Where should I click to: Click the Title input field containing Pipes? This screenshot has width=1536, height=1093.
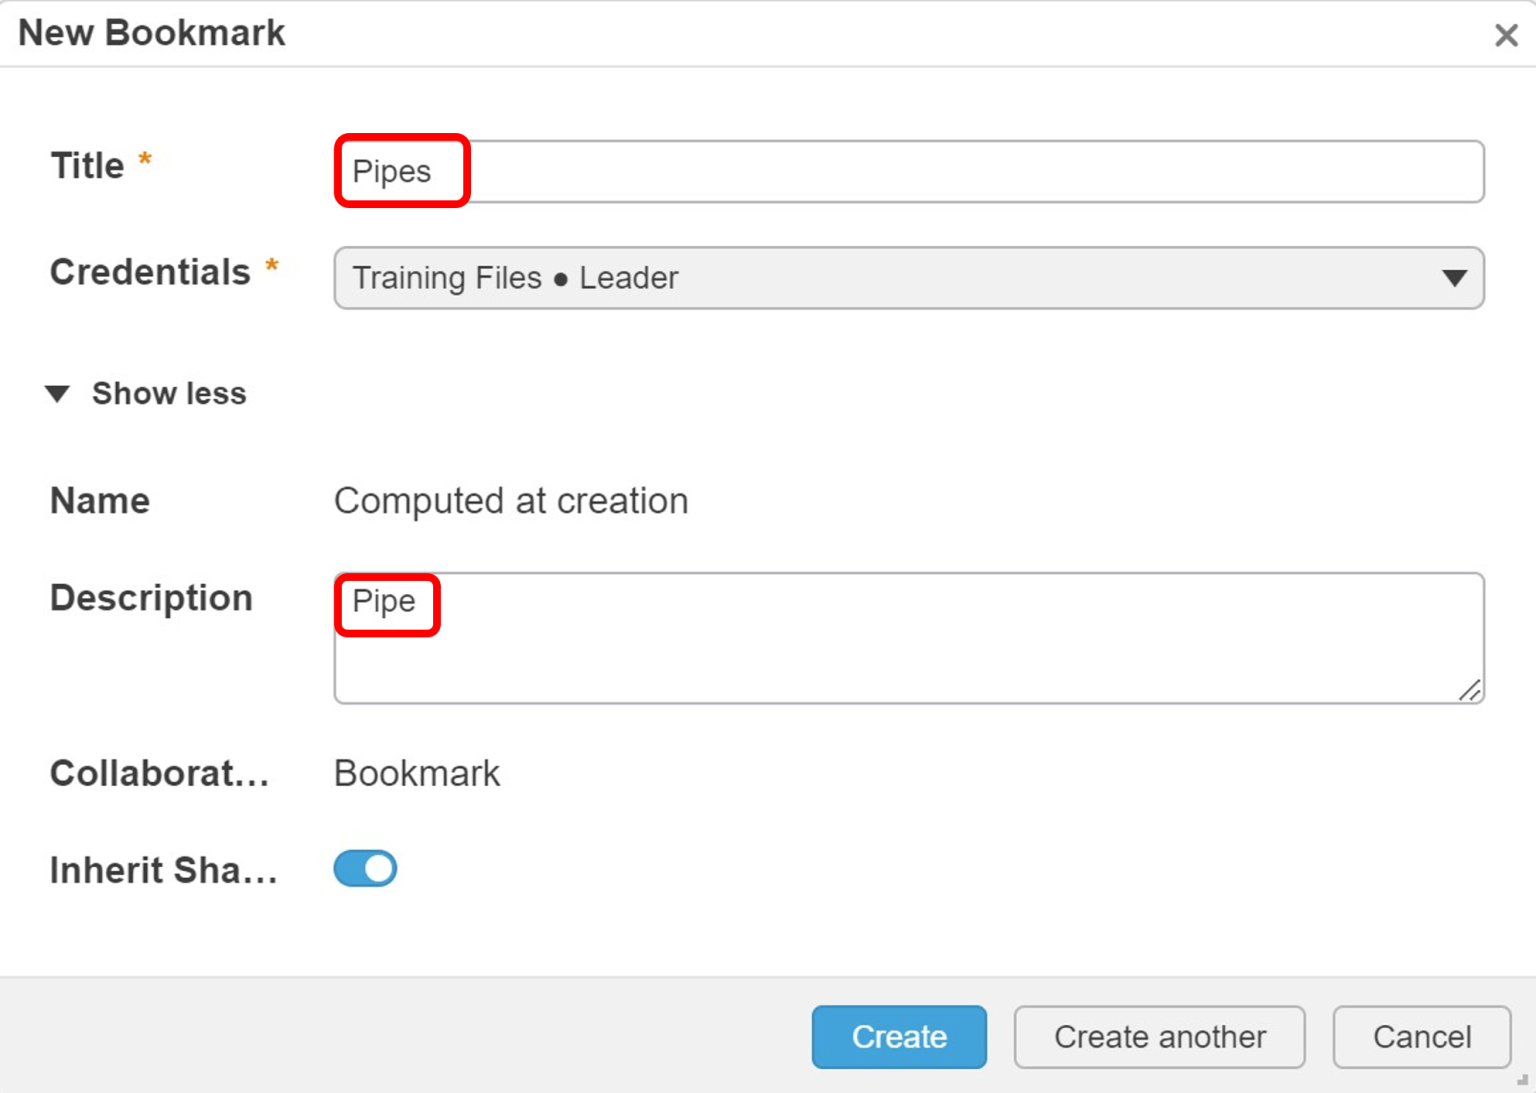click(x=909, y=171)
